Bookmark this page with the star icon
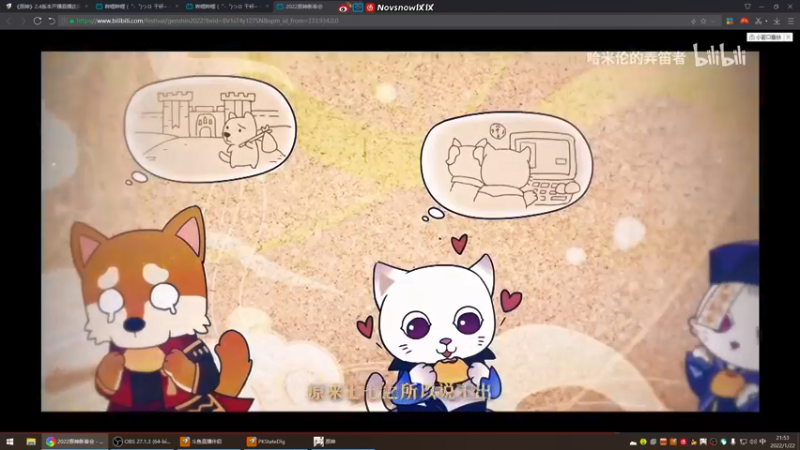800x450 pixels. click(x=703, y=21)
